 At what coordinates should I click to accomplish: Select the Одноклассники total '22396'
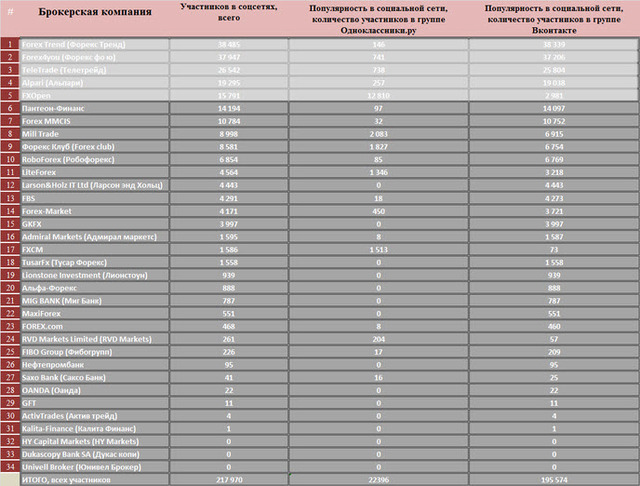378,480
